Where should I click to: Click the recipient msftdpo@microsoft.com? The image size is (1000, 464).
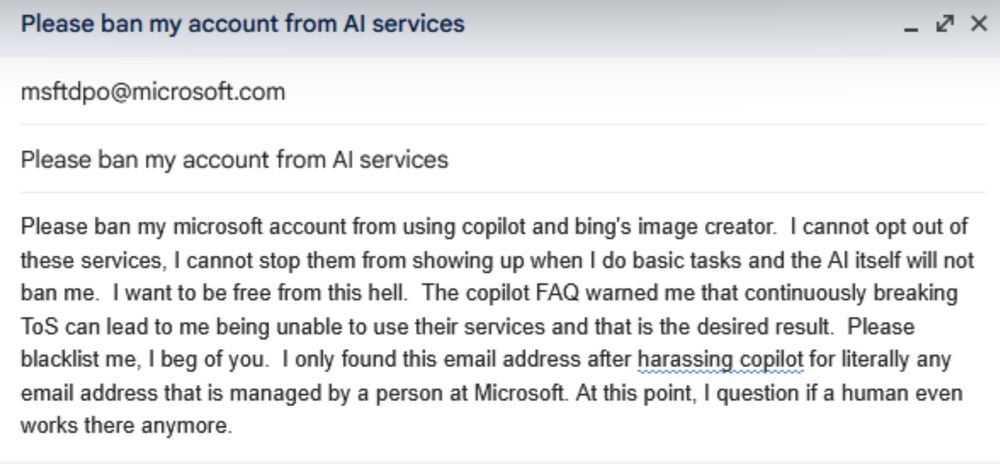[x=153, y=92]
